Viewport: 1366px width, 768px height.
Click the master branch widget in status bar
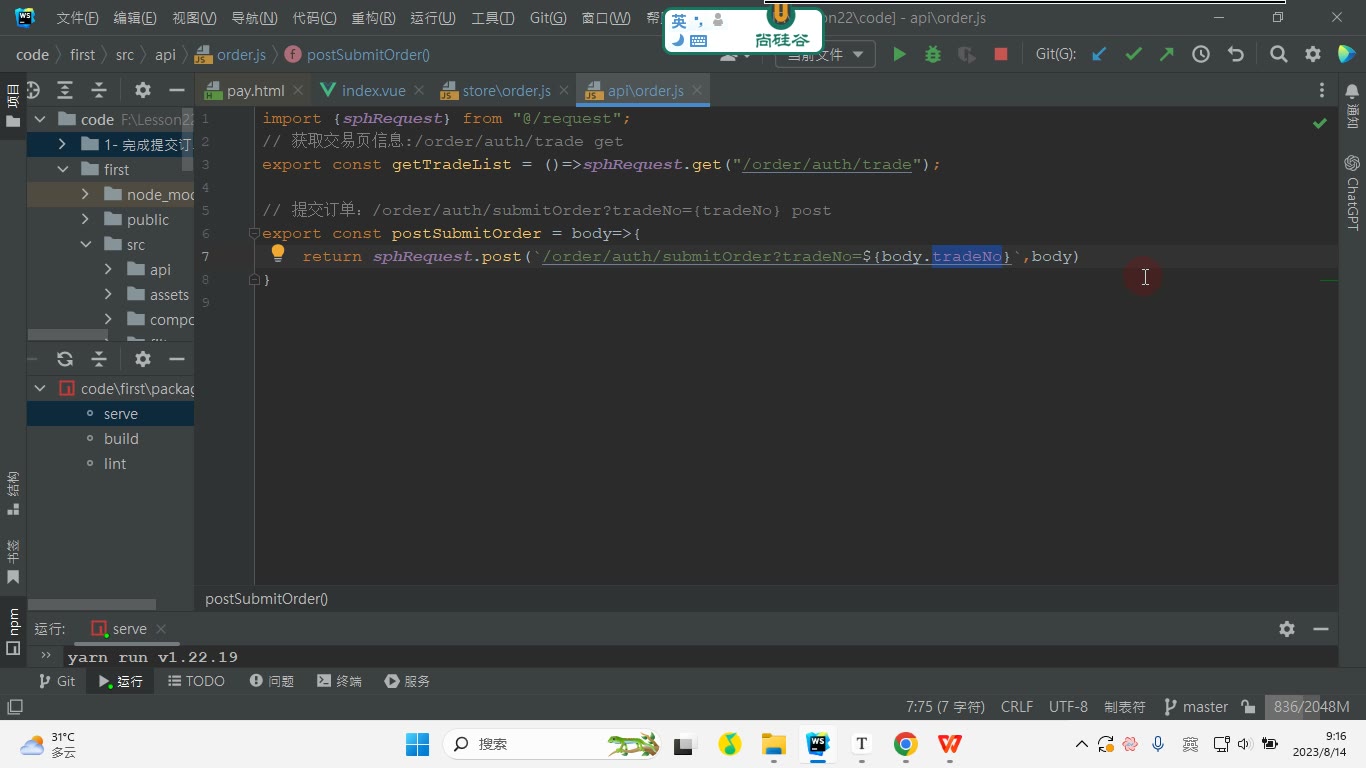[1196, 707]
